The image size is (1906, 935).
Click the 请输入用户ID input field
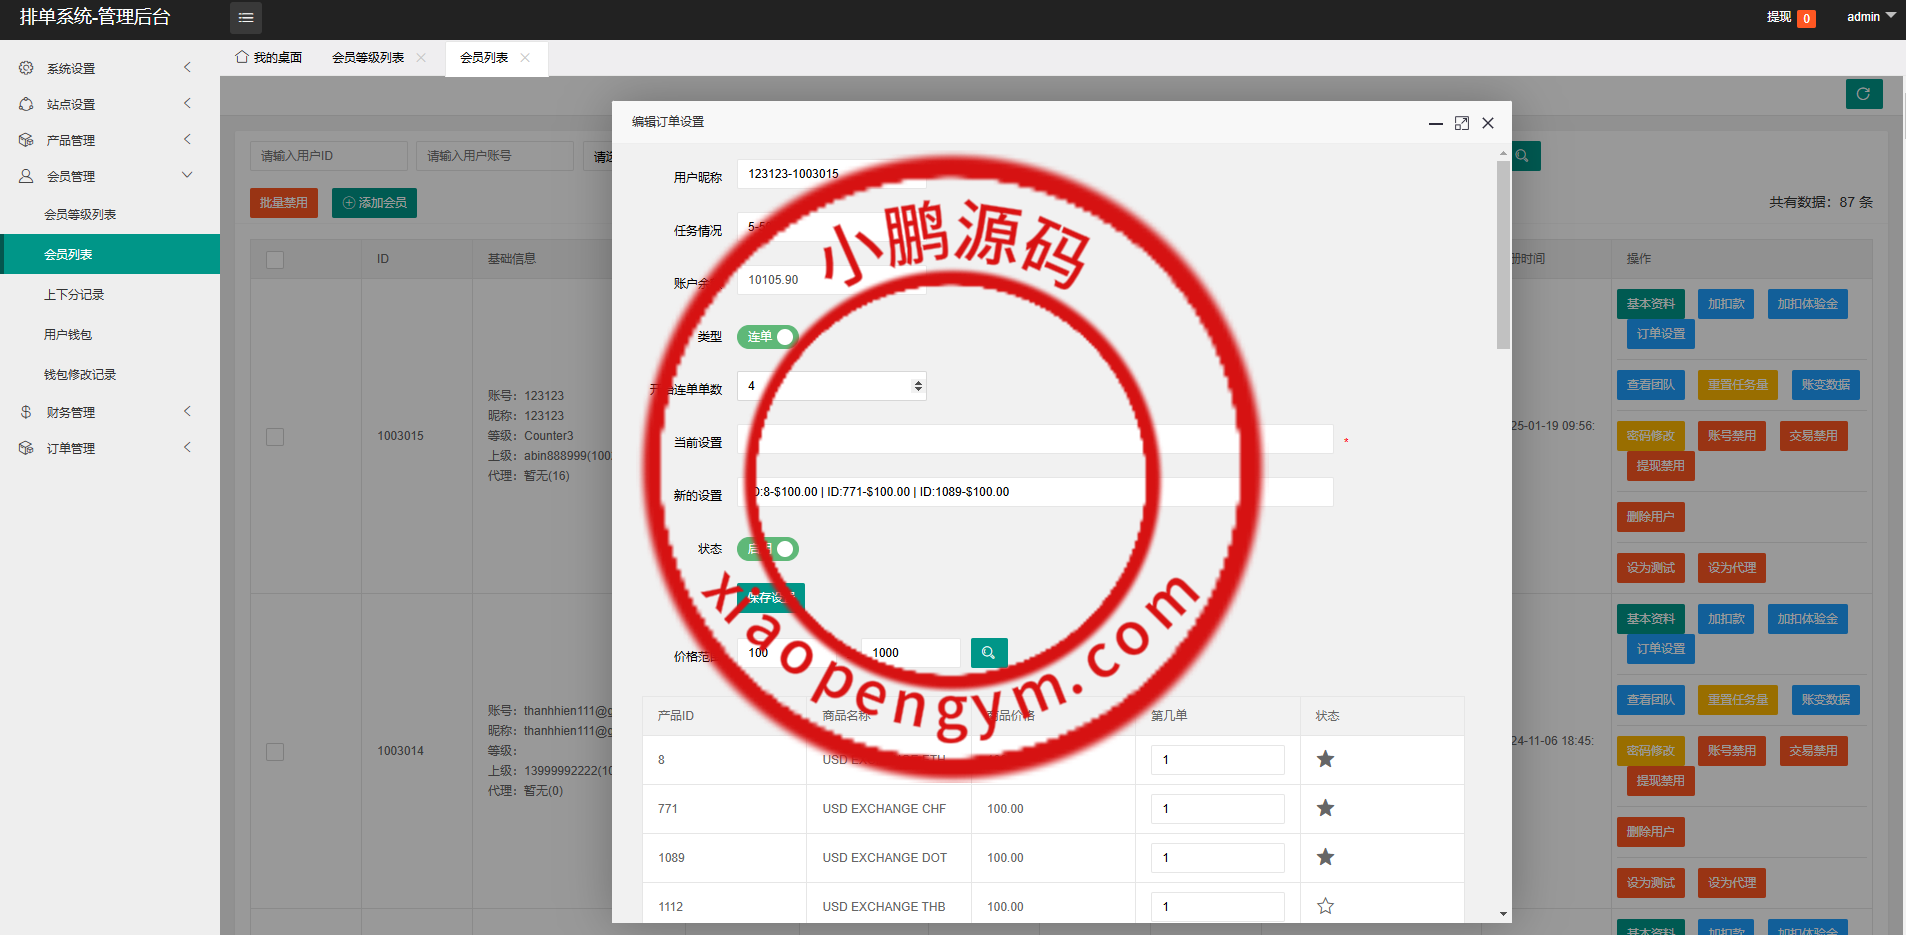(329, 156)
